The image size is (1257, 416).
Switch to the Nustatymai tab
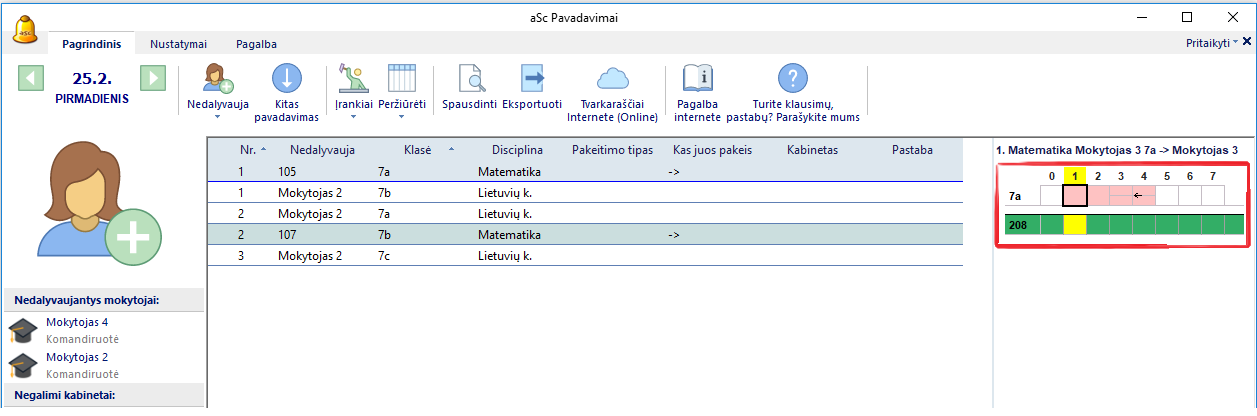point(178,44)
